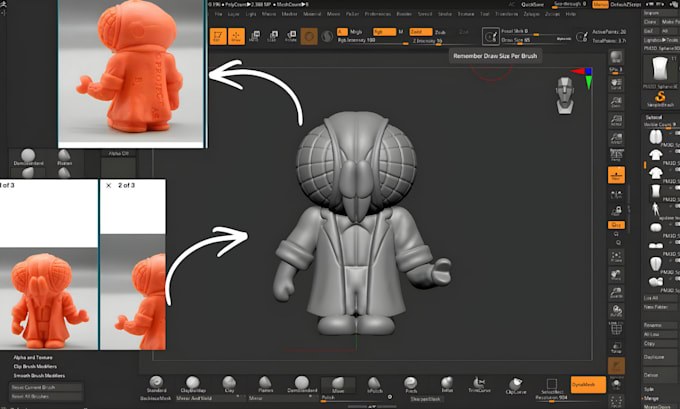Click the Scroll canvas icon in right shelf
Viewport: 680px width, 409px height.
616,84
